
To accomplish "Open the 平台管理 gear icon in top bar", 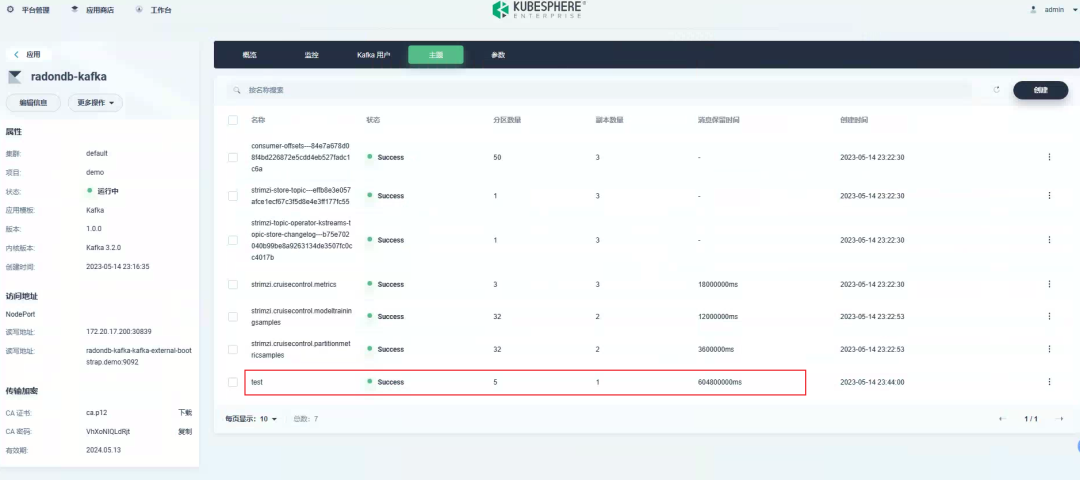I will pos(10,10).
